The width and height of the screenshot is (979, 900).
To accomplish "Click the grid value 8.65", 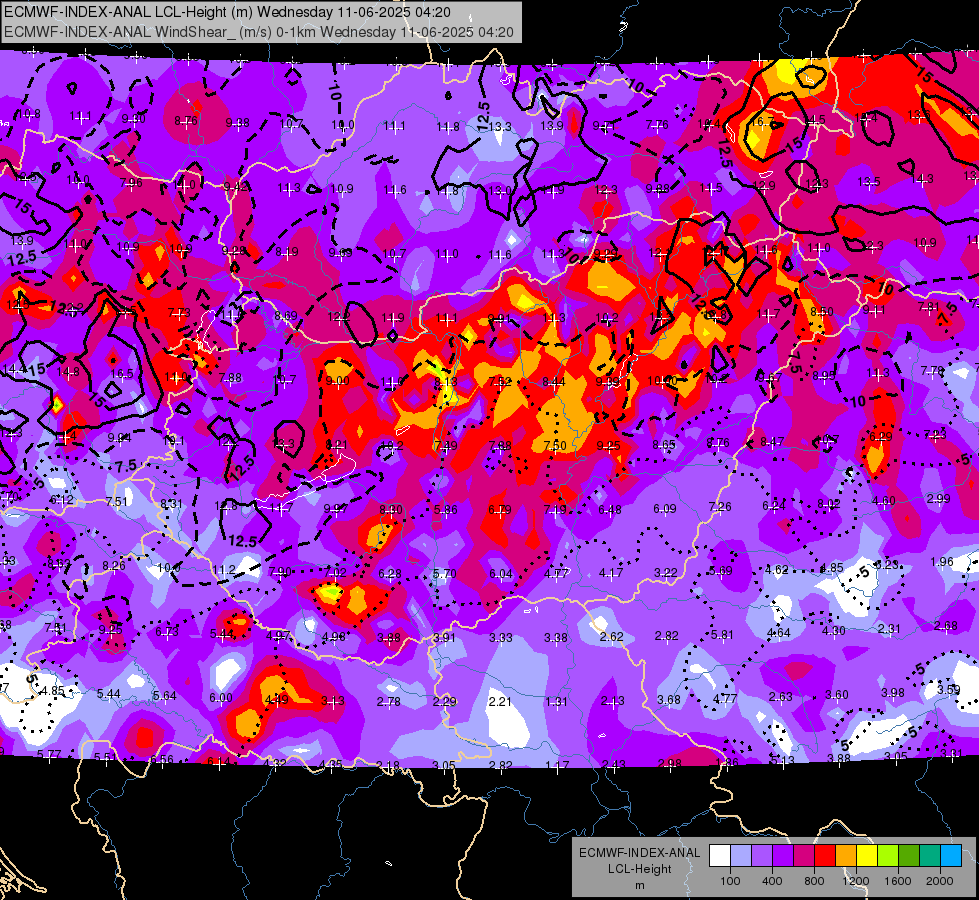I will click(x=664, y=445).
